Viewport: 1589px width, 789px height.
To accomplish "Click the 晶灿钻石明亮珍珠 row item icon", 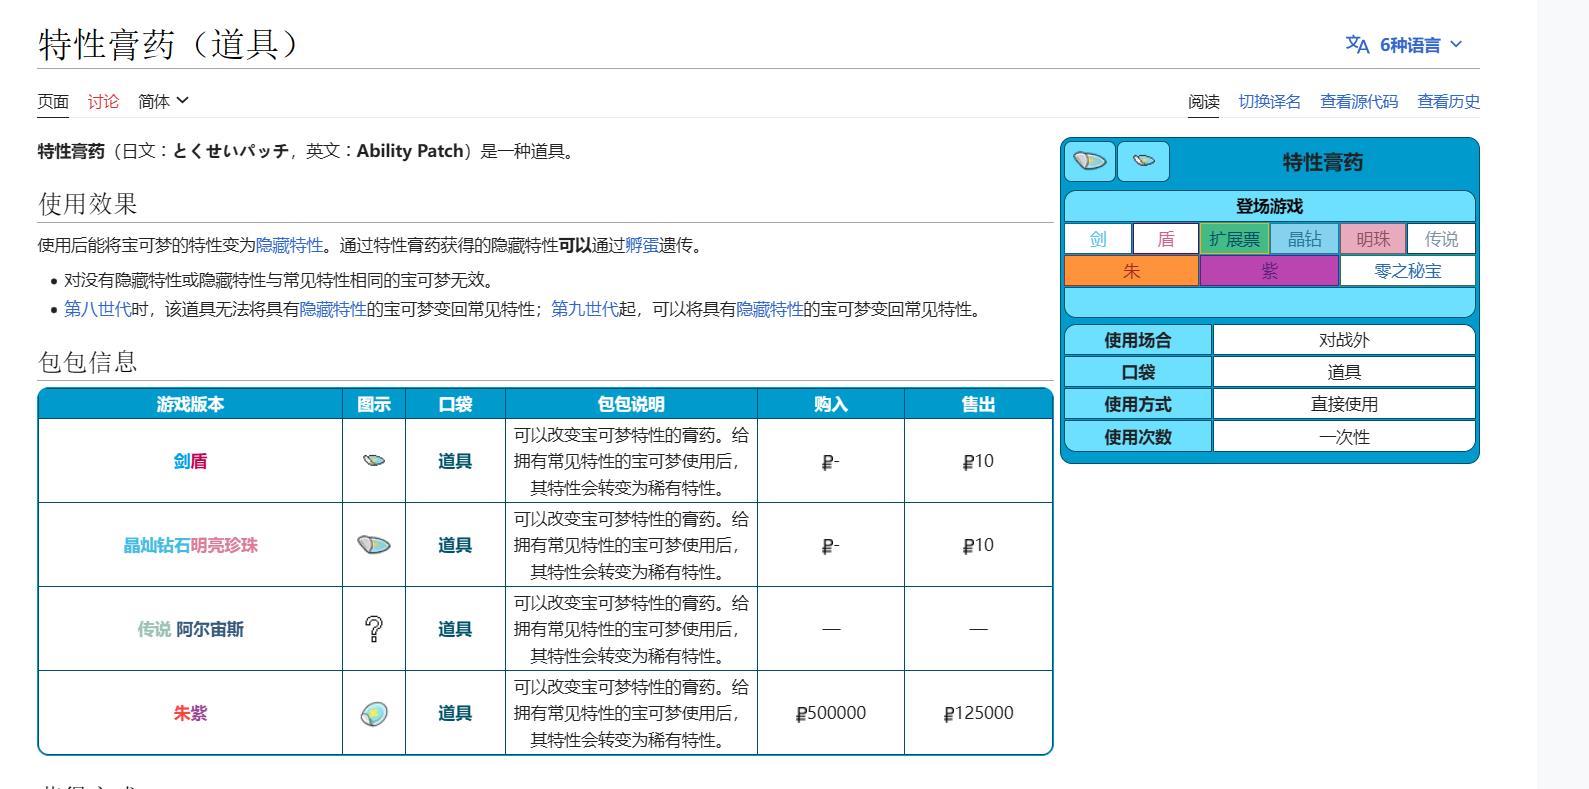I will coord(374,545).
